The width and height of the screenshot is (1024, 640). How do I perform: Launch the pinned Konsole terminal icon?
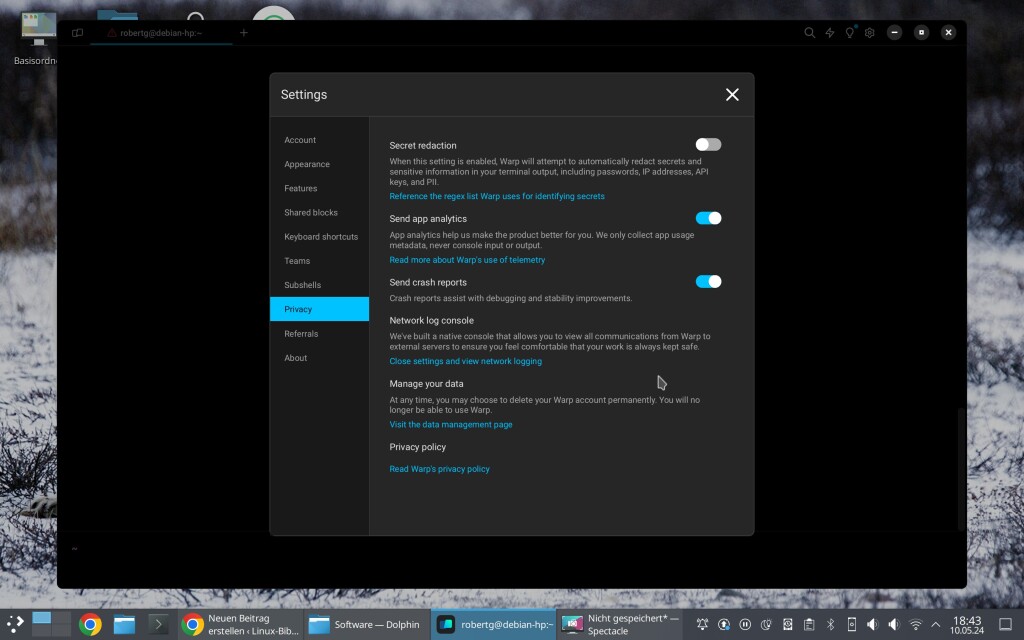click(157, 625)
